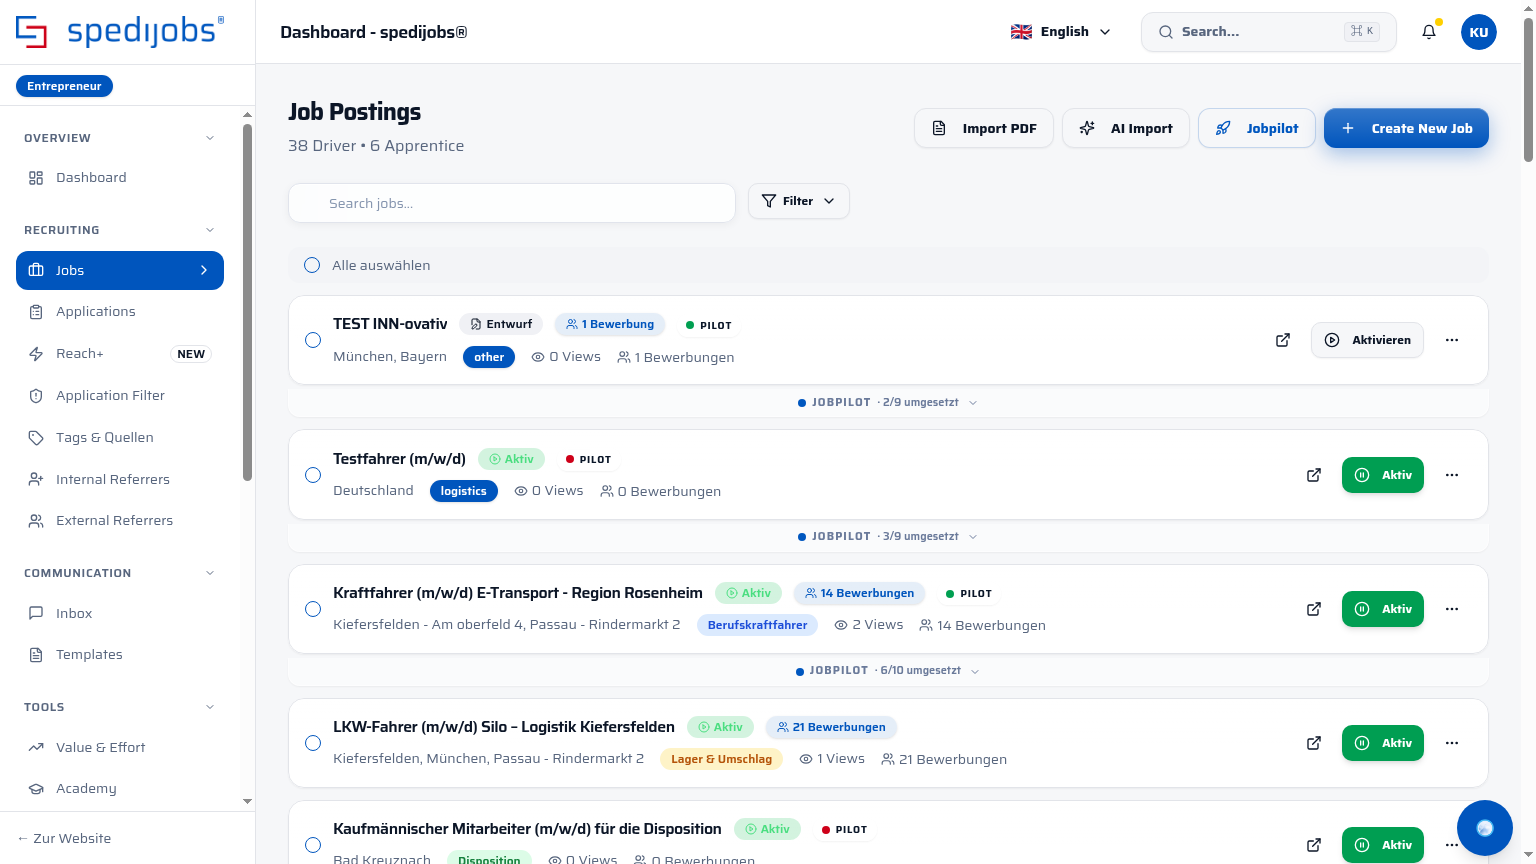Click the Applications clipboard icon

click(x=36, y=312)
